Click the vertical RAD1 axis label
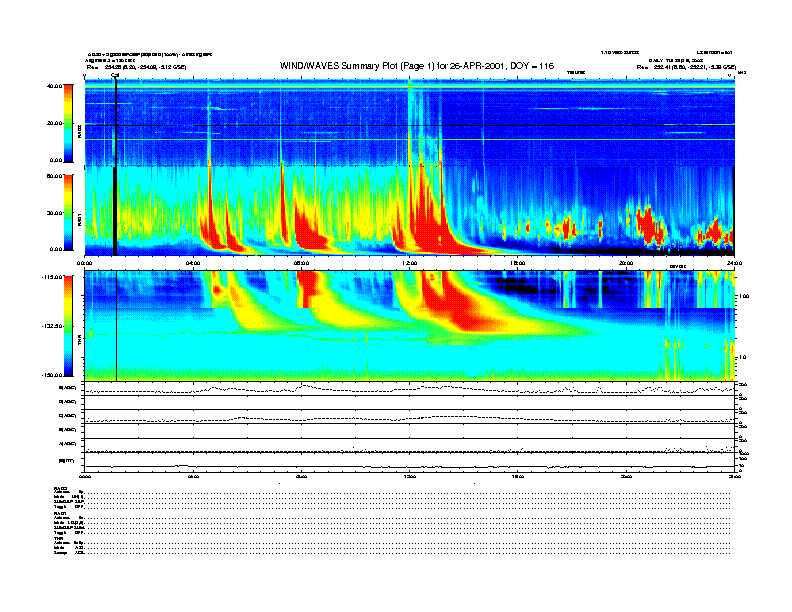Viewport: 792px width, 612px height. [x=80, y=220]
